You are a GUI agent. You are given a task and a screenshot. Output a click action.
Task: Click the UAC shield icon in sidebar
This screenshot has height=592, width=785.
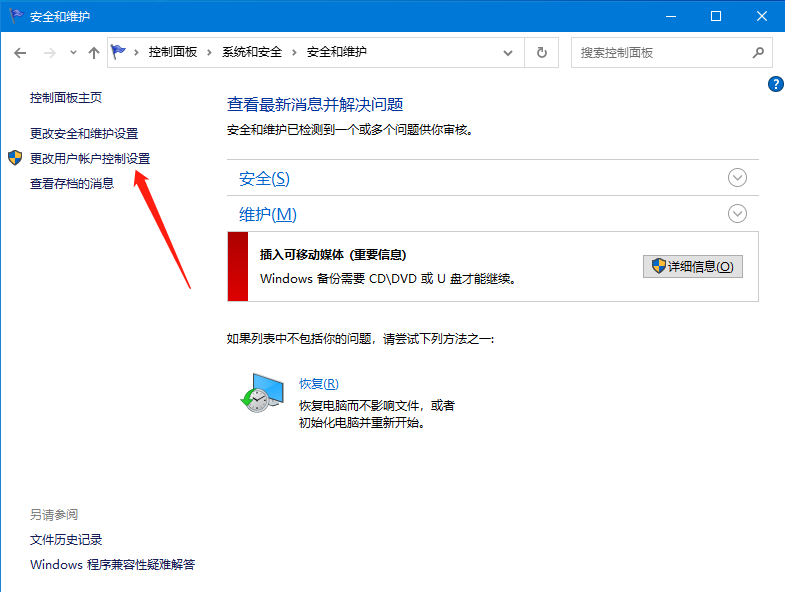pos(14,158)
